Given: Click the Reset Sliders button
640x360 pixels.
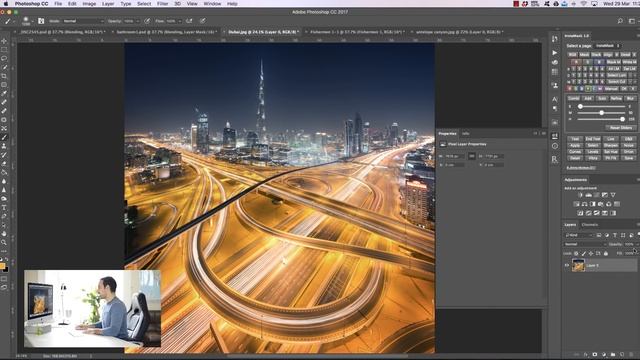Looking at the screenshot, I should (621, 128).
